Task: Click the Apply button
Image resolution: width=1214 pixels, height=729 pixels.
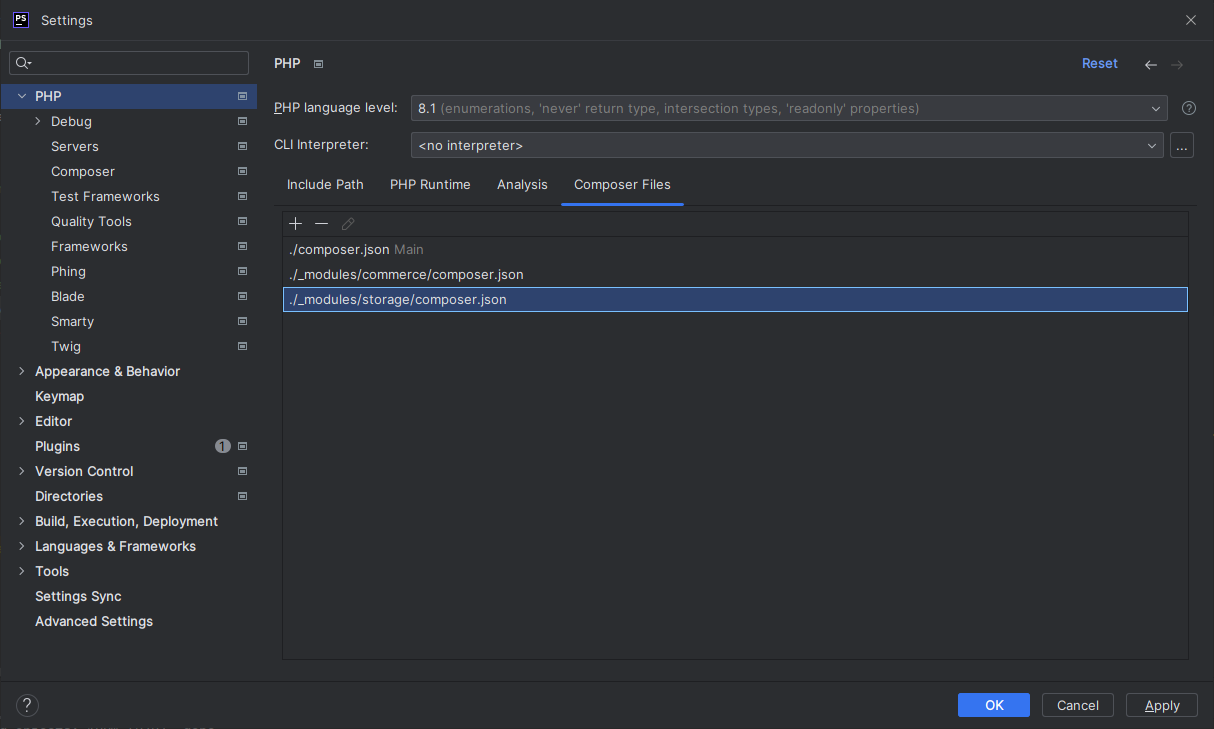Action: point(1161,705)
